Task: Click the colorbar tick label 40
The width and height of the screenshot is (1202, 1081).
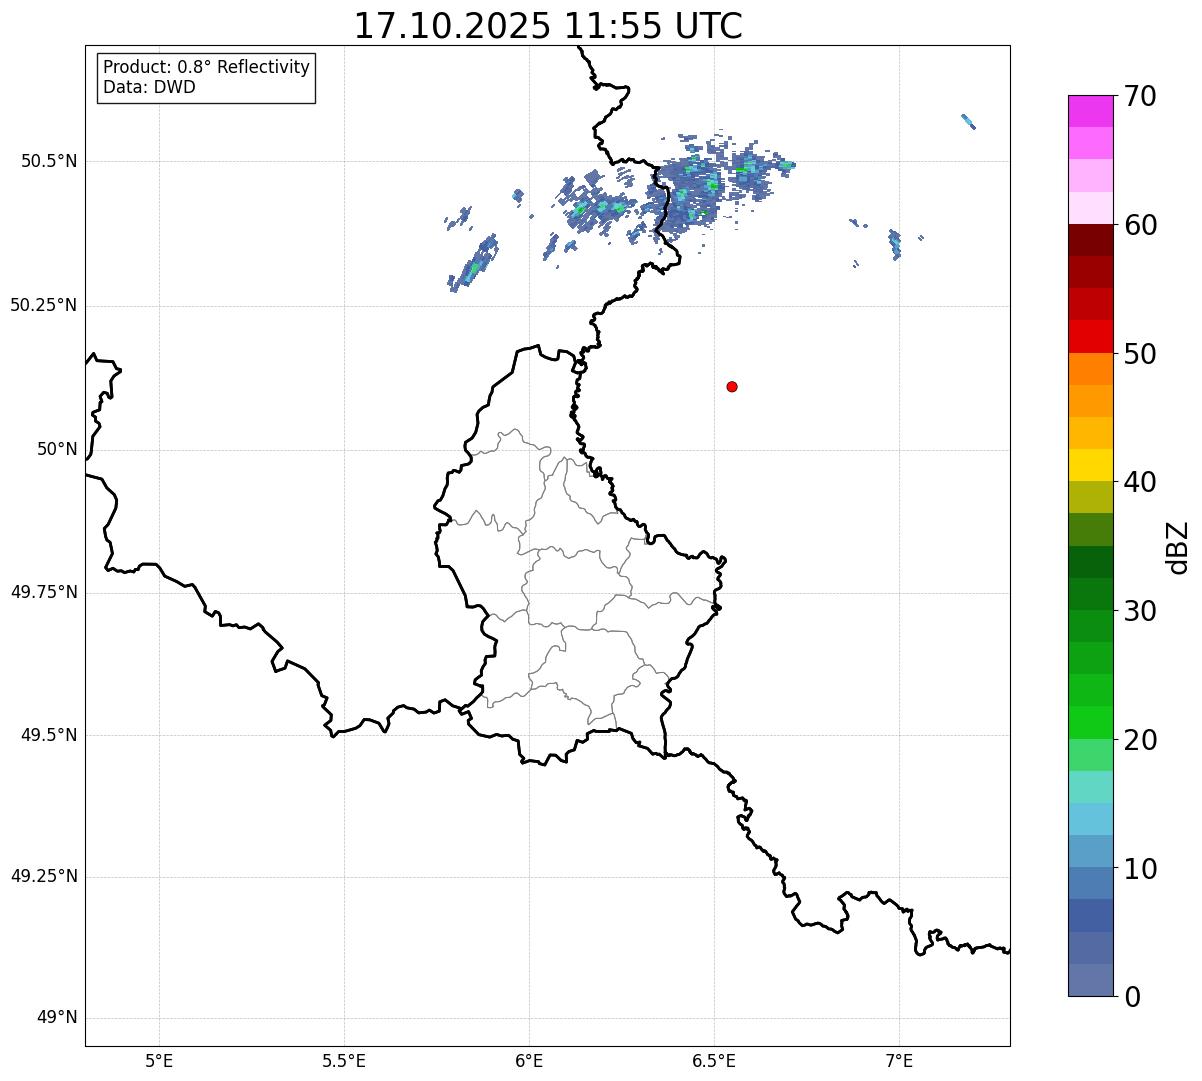Action: 1140,482
